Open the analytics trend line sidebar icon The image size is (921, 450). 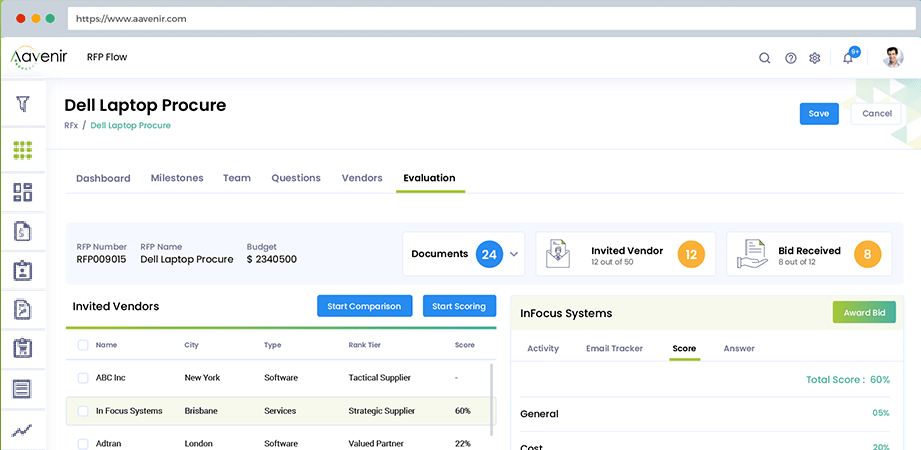[23, 431]
